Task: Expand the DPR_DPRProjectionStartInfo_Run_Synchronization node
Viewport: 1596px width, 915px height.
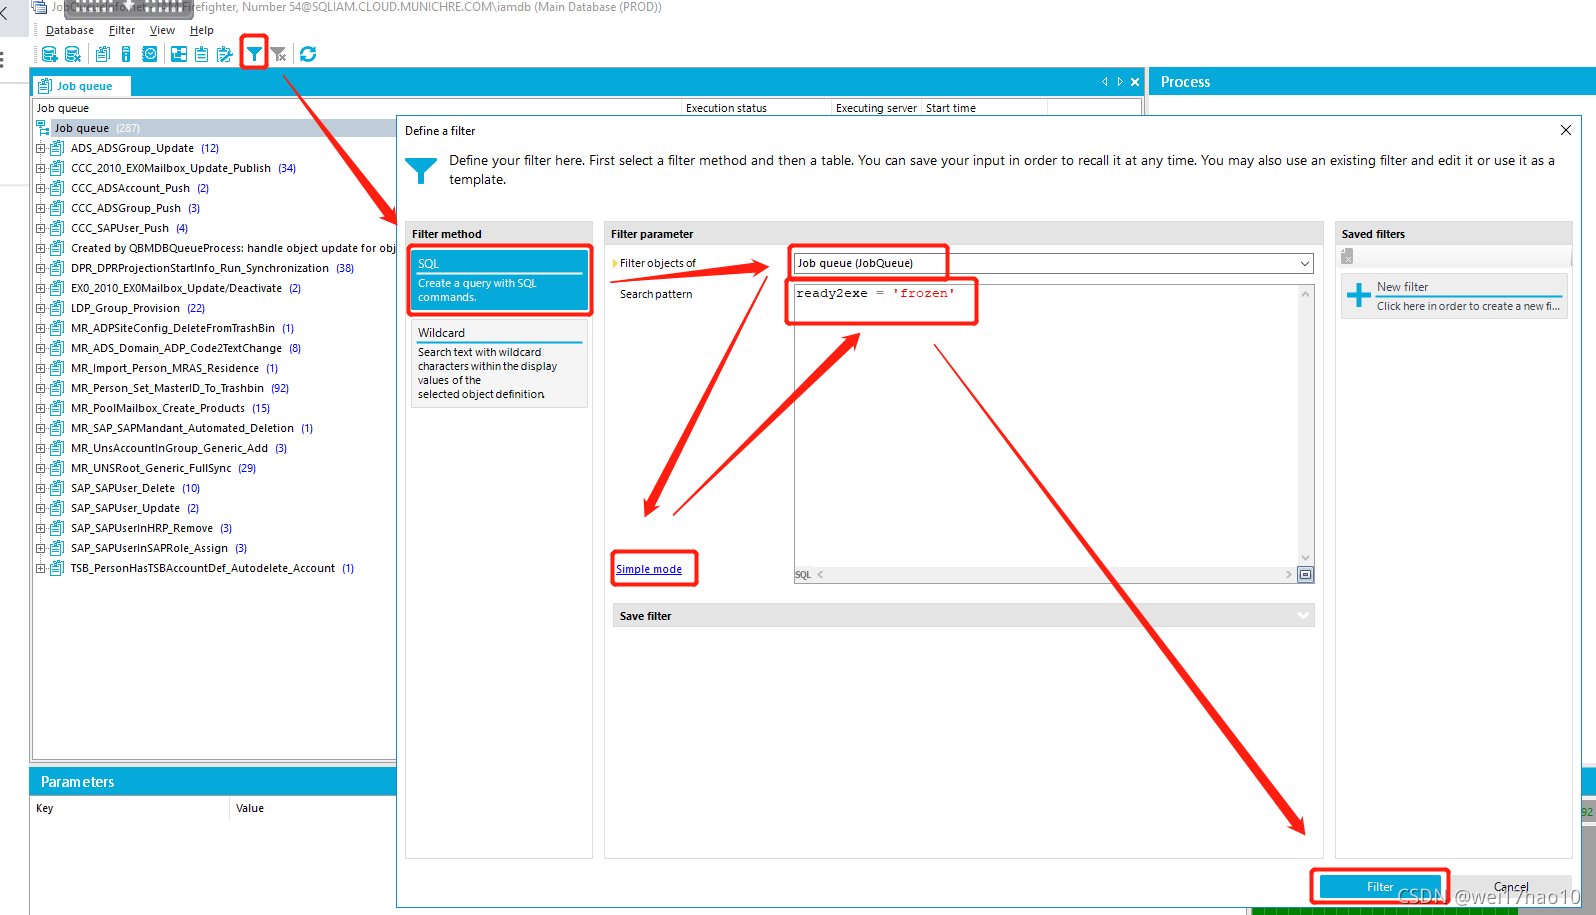Action: pyautogui.click(x=41, y=268)
